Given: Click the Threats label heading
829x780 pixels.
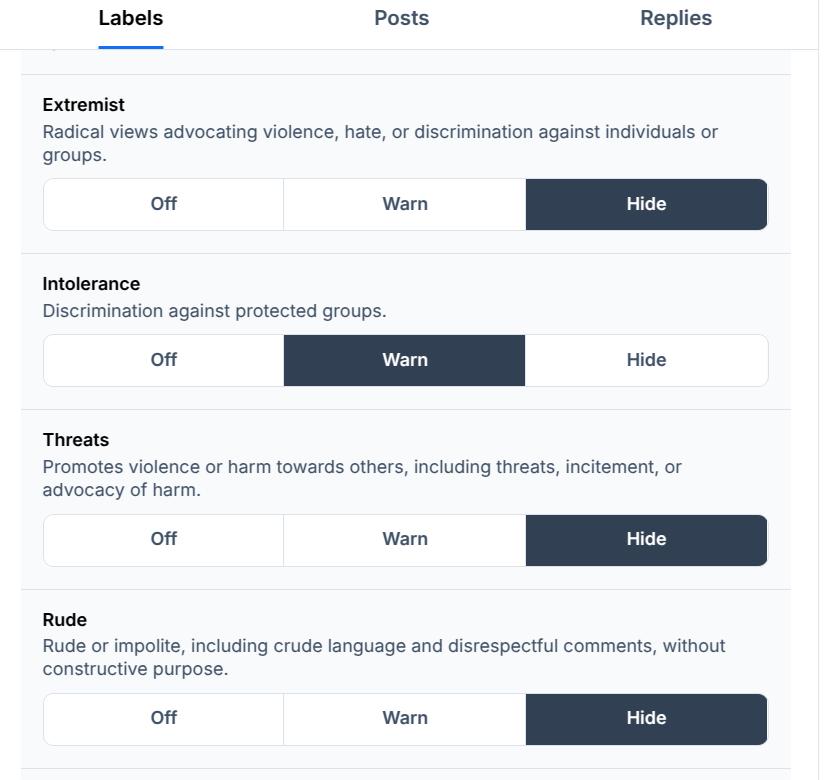Looking at the screenshot, I should [x=76, y=440].
